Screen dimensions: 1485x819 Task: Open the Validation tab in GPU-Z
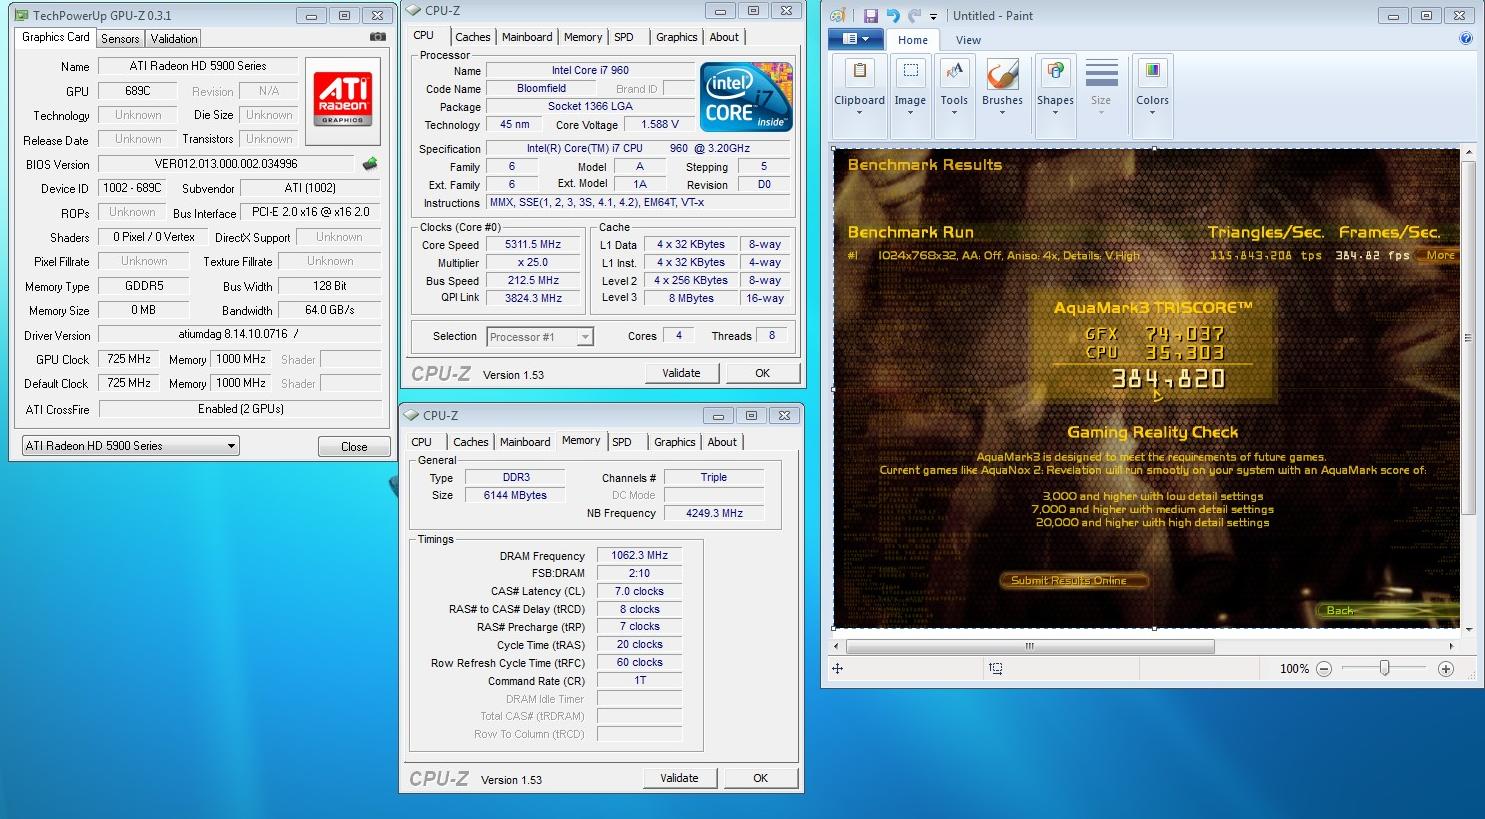coord(174,39)
